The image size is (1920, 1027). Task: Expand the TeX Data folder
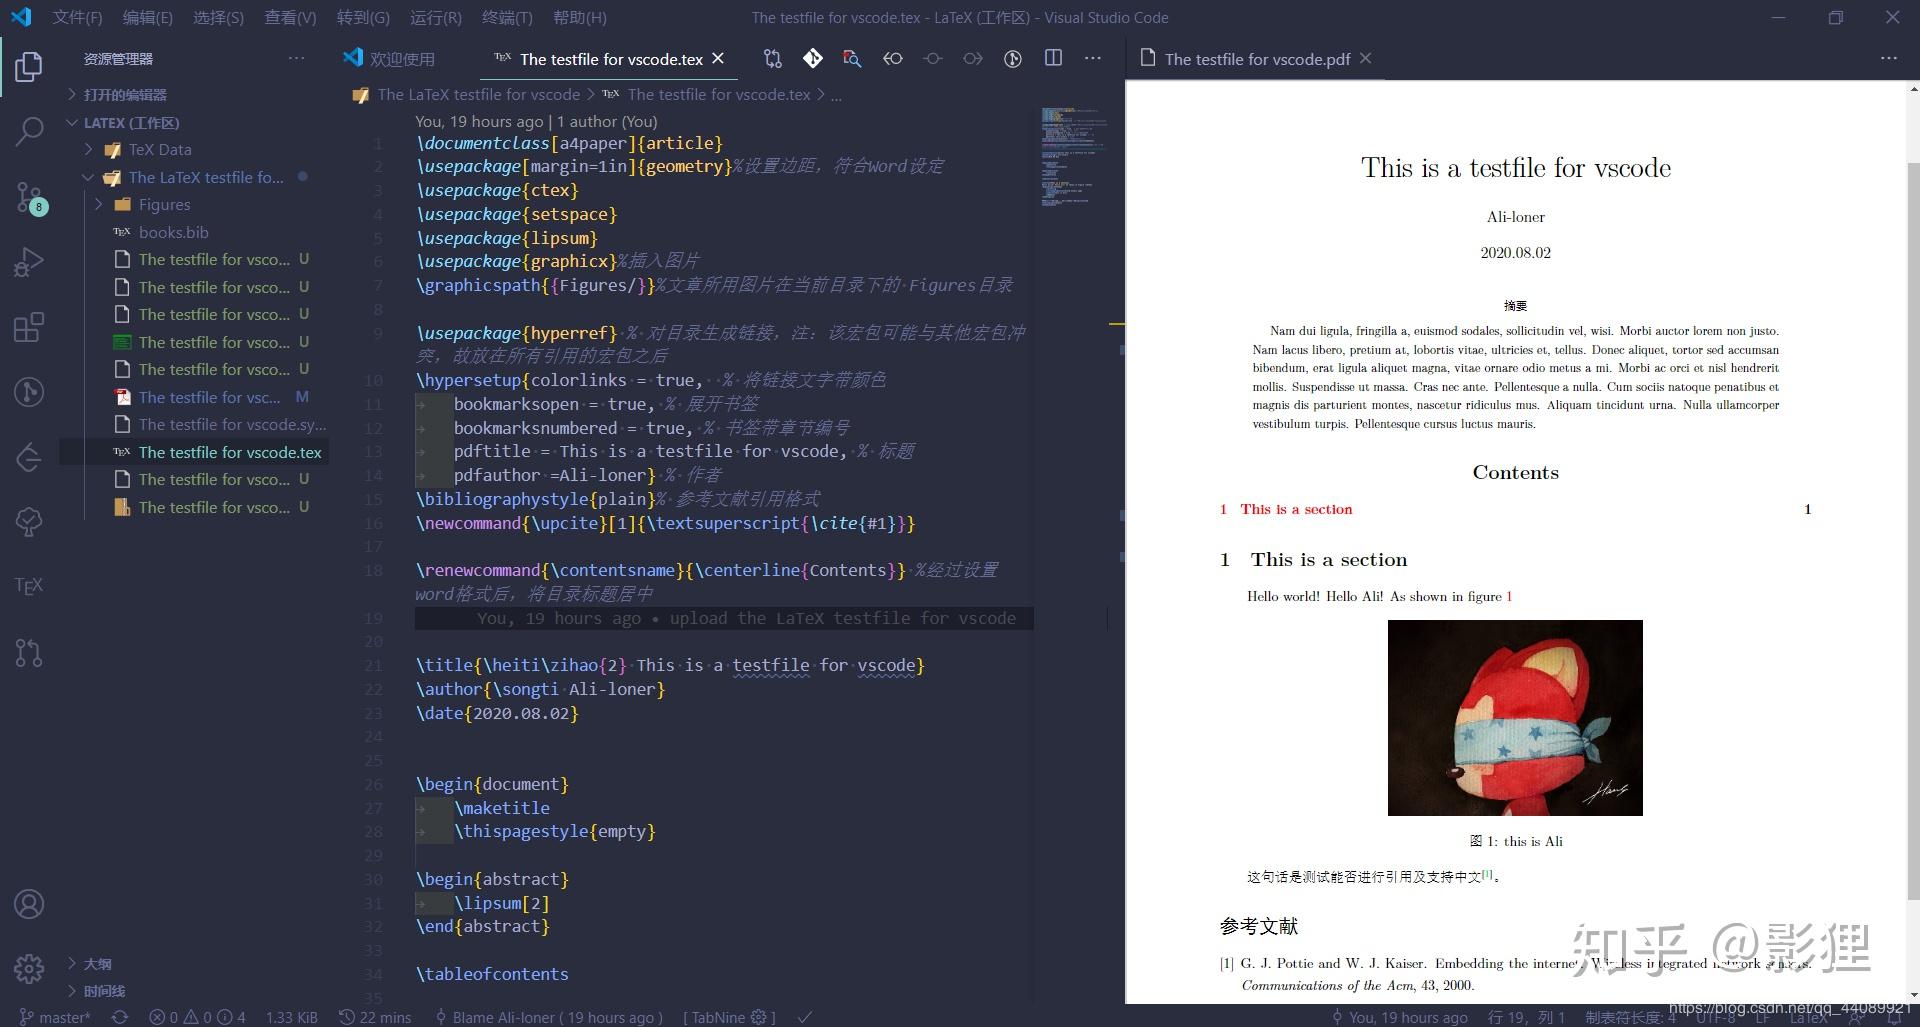[x=159, y=149]
